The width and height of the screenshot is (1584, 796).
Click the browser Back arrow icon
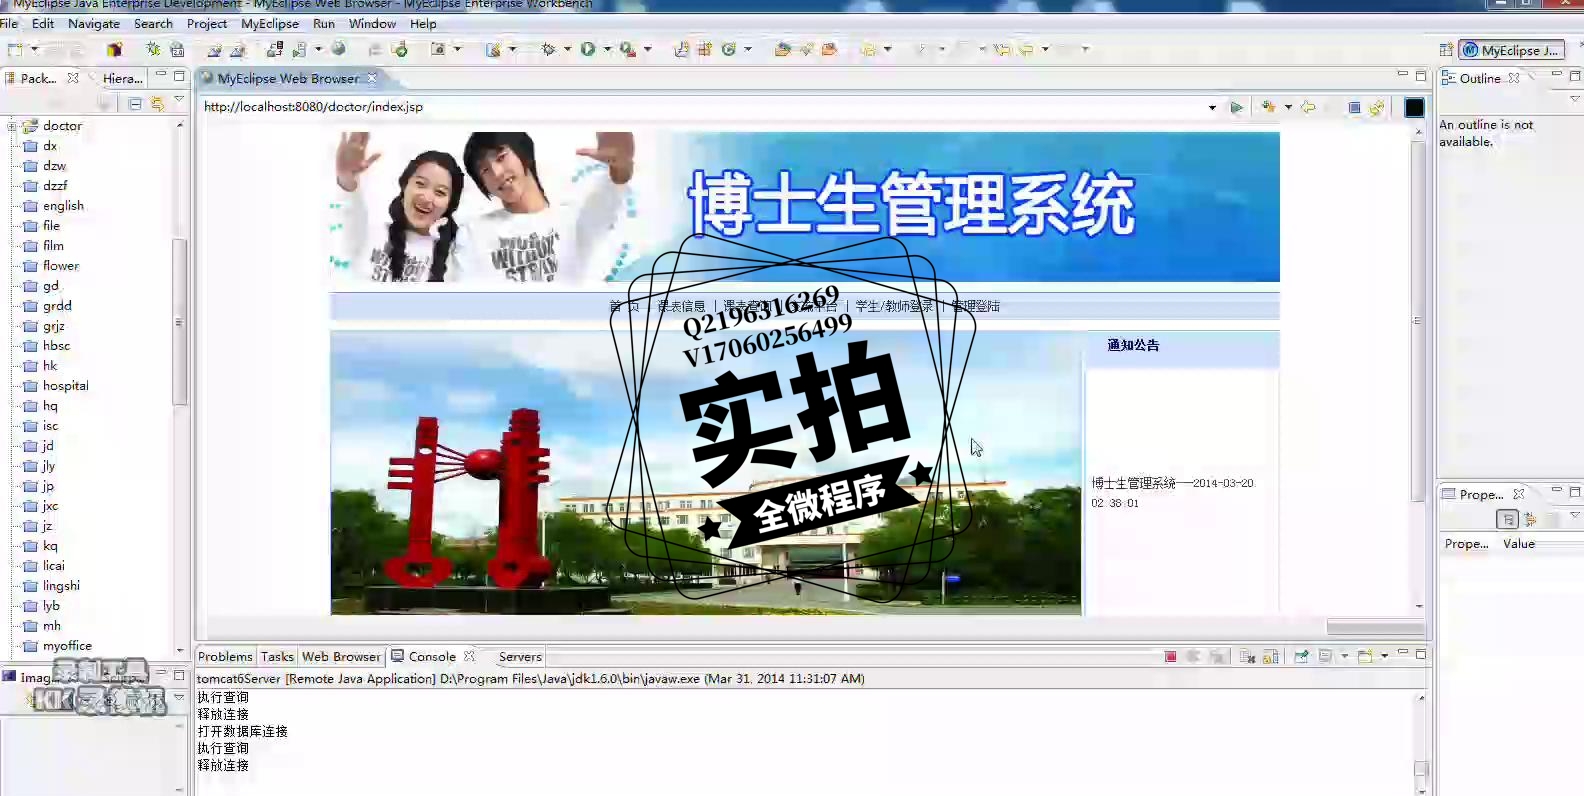click(1308, 107)
